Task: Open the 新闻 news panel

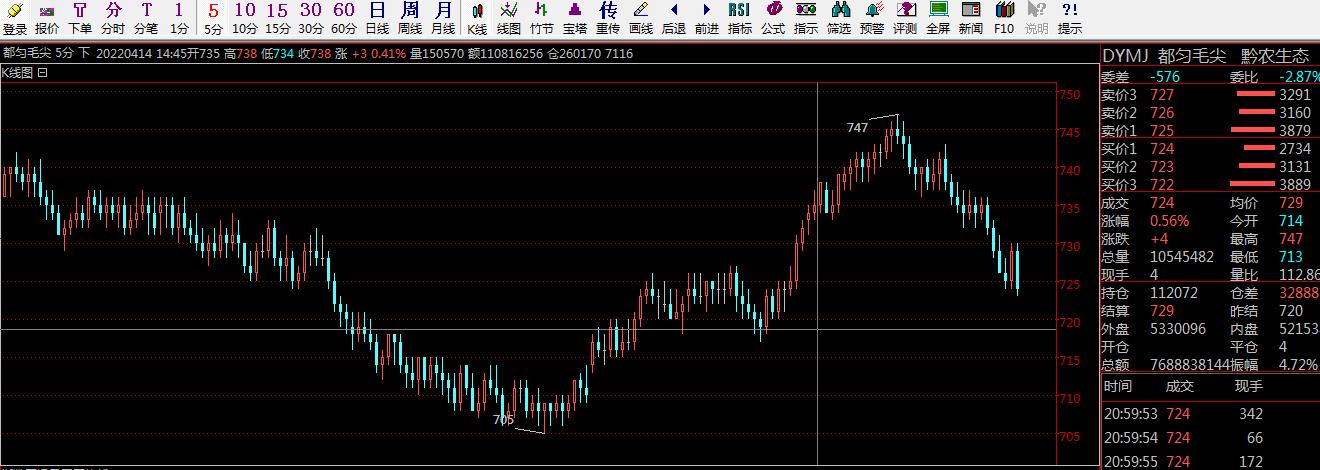Action: click(x=970, y=18)
